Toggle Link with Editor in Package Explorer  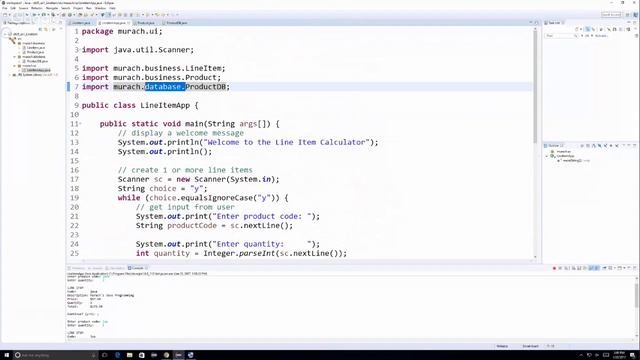pos(46,29)
